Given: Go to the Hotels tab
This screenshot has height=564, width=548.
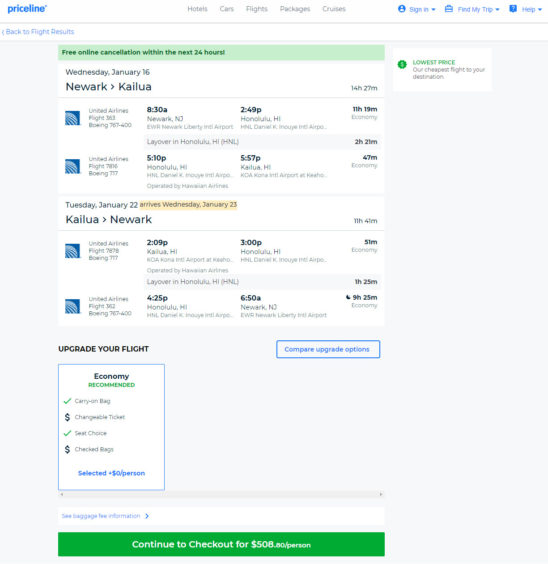Looking at the screenshot, I should [x=197, y=9].
